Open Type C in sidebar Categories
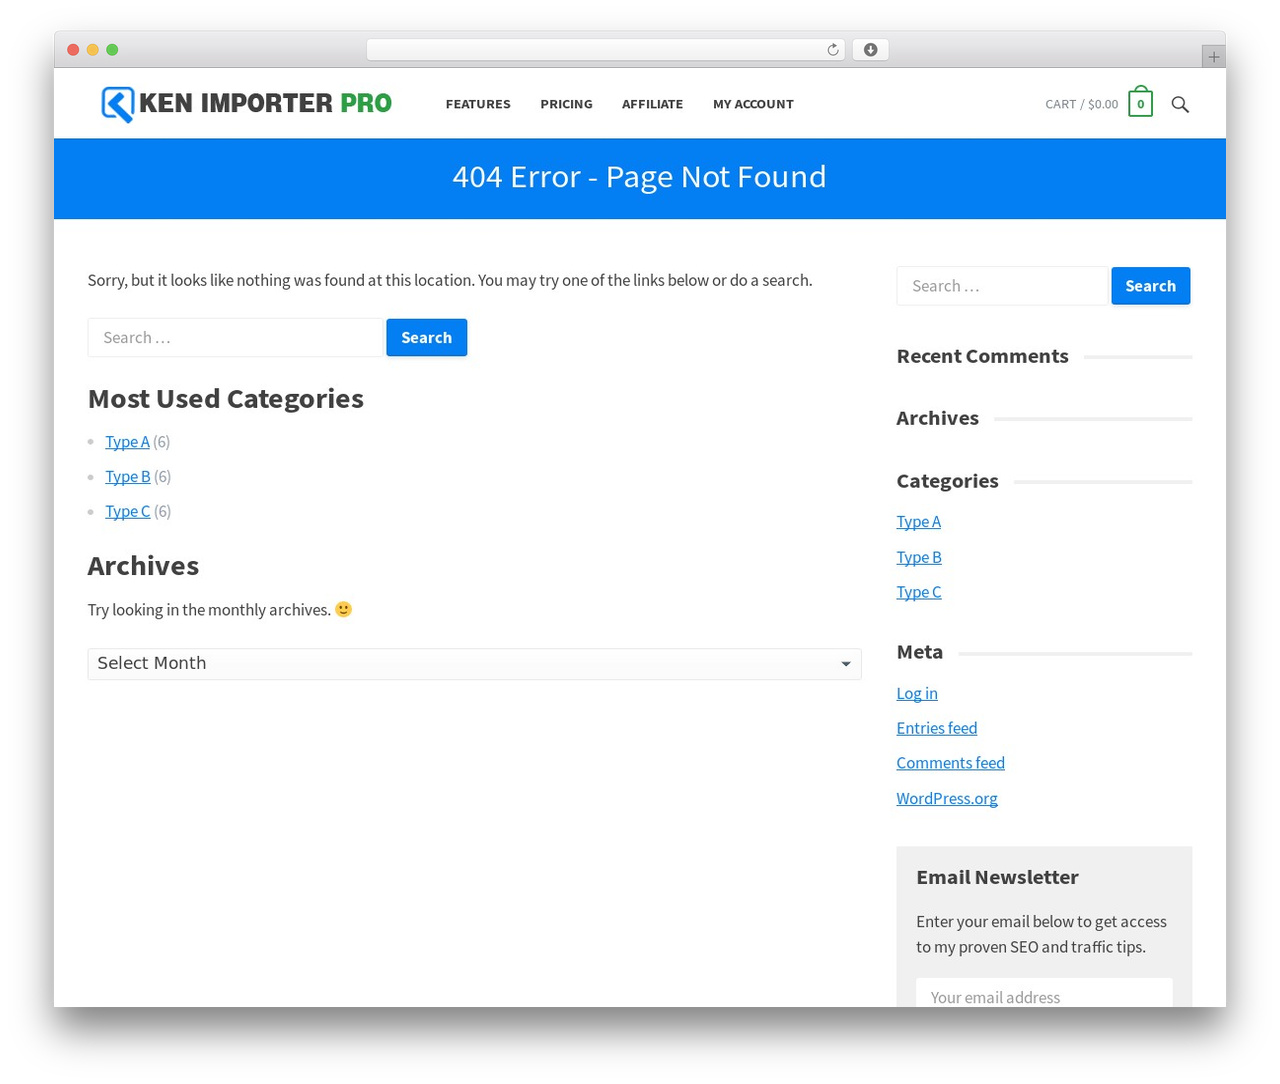This screenshot has width=1280, height=1084. click(919, 592)
